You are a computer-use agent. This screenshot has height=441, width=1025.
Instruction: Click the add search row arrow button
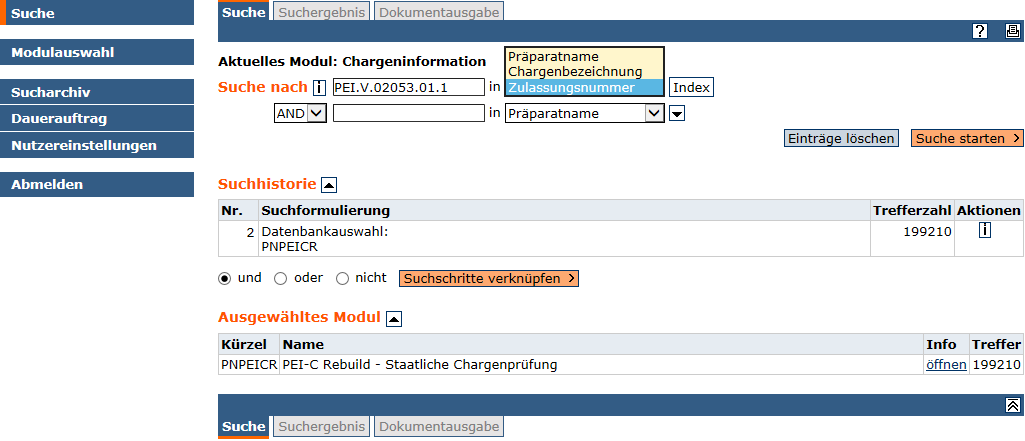click(677, 114)
